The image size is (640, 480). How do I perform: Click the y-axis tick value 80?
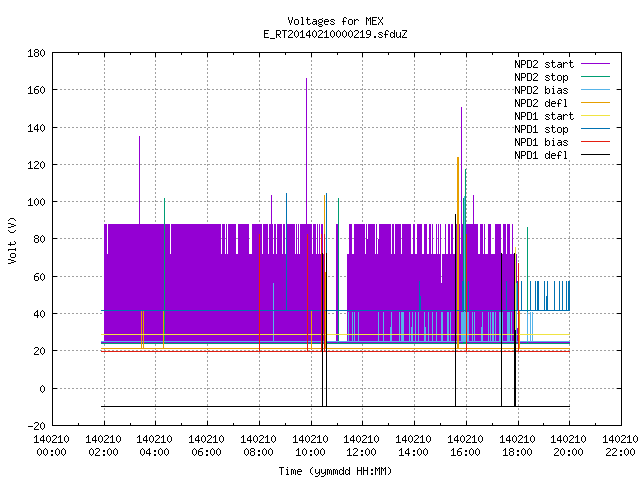click(x=39, y=239)
